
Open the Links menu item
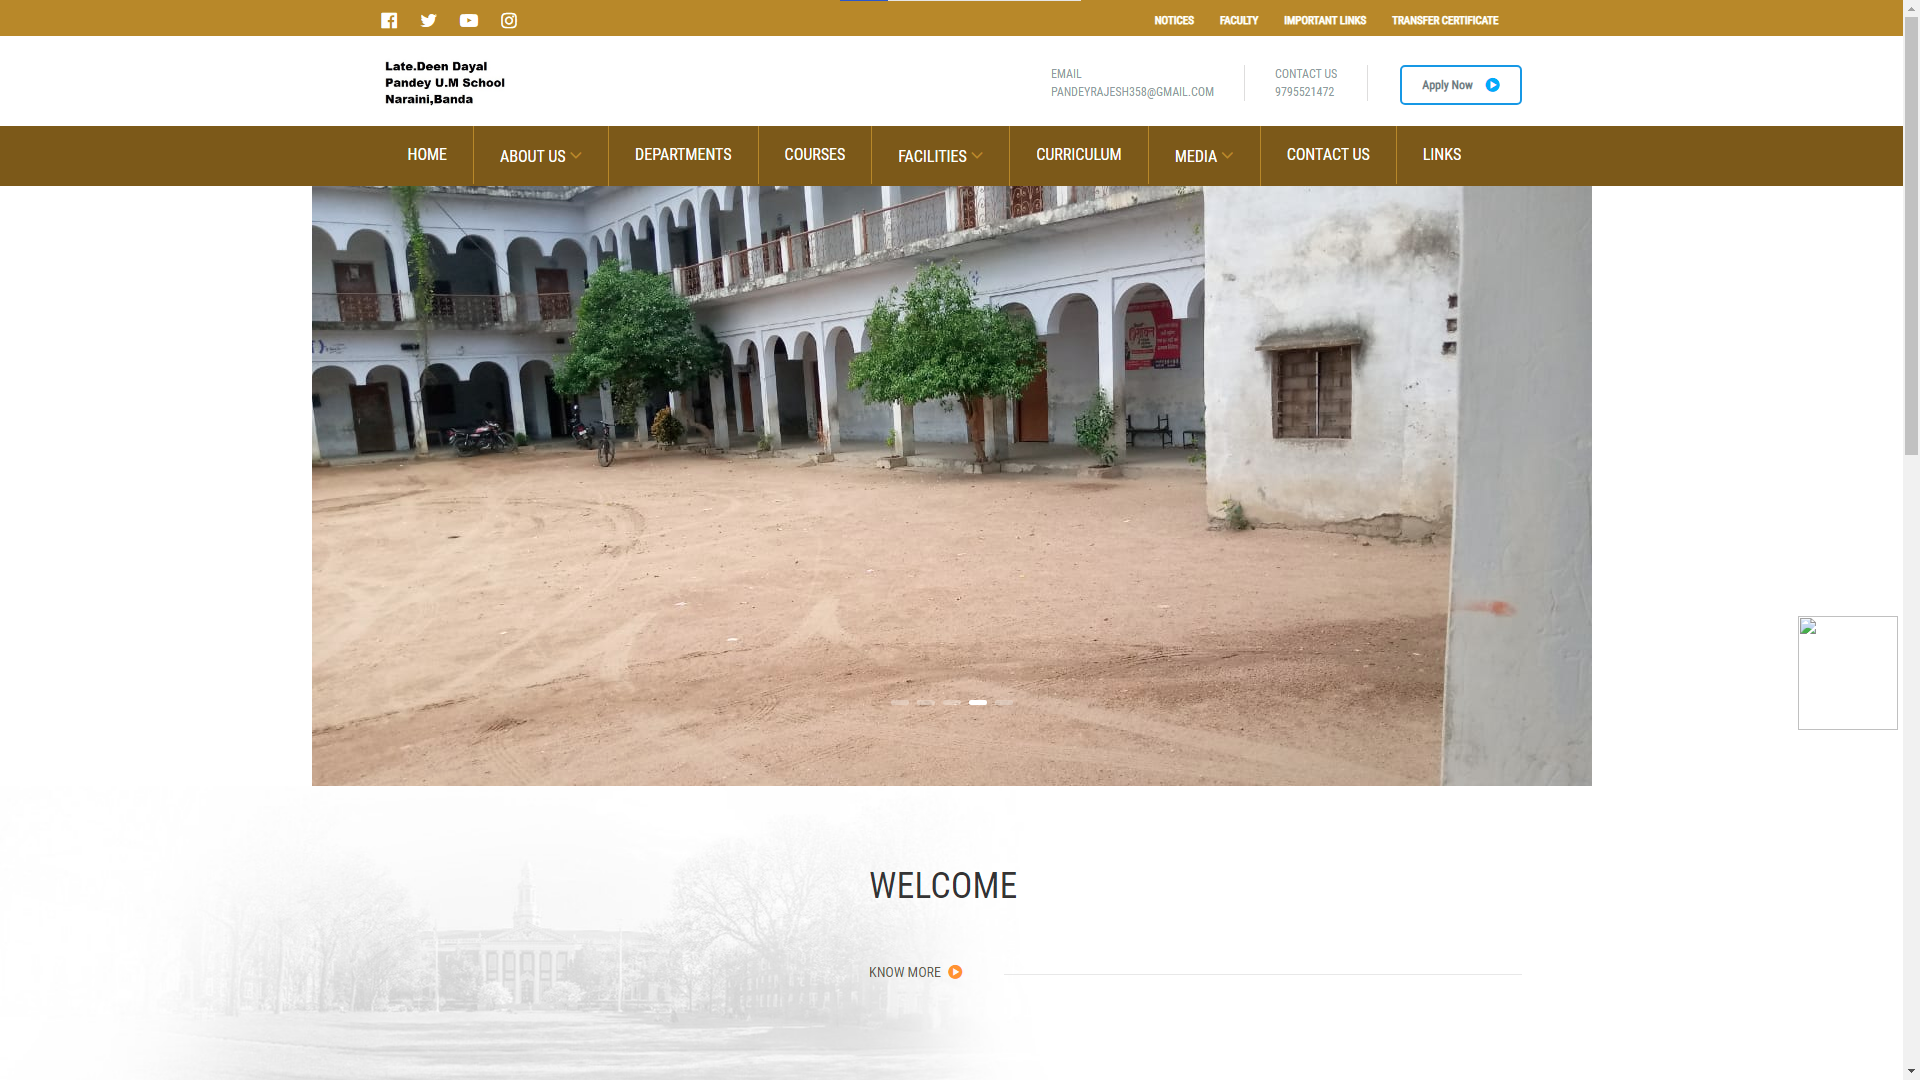[x=1441, y=155]
